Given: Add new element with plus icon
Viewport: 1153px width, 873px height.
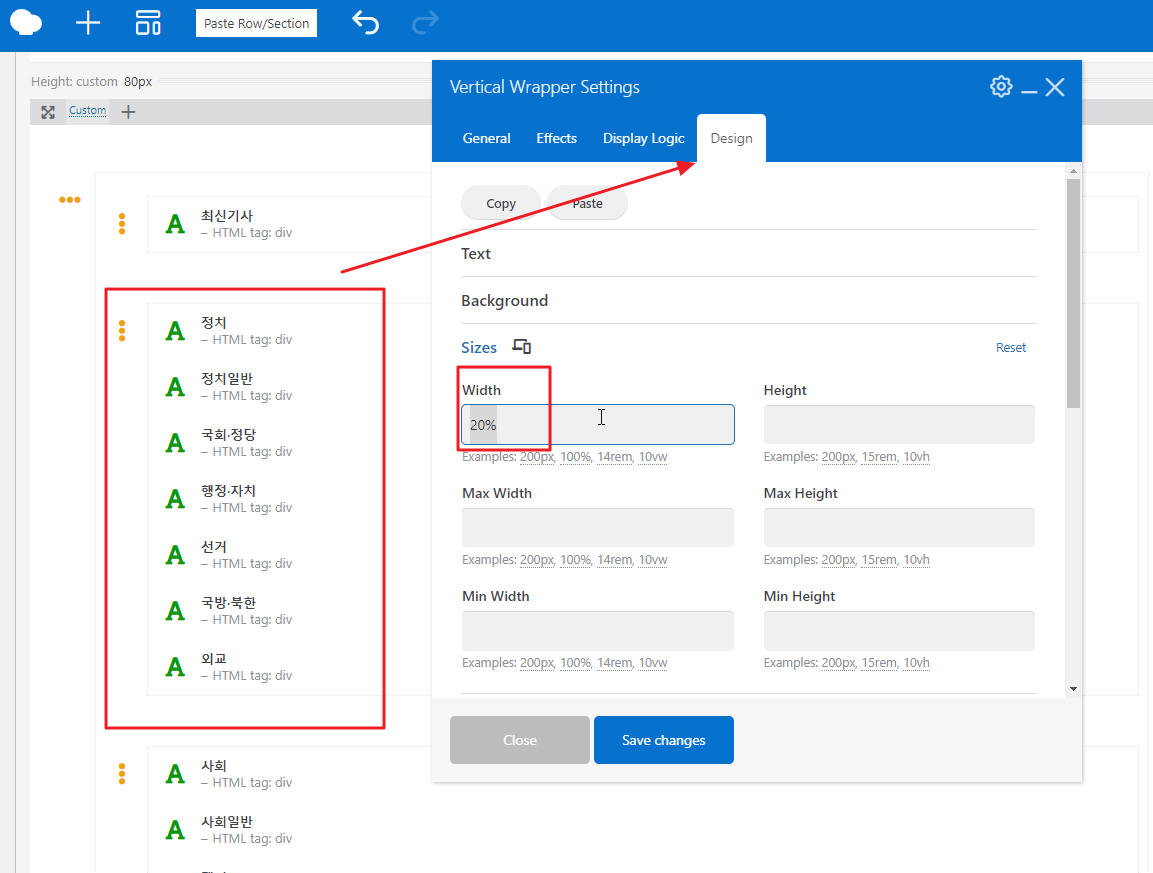Looking at the screenshot, I should (x=88, y=23).
